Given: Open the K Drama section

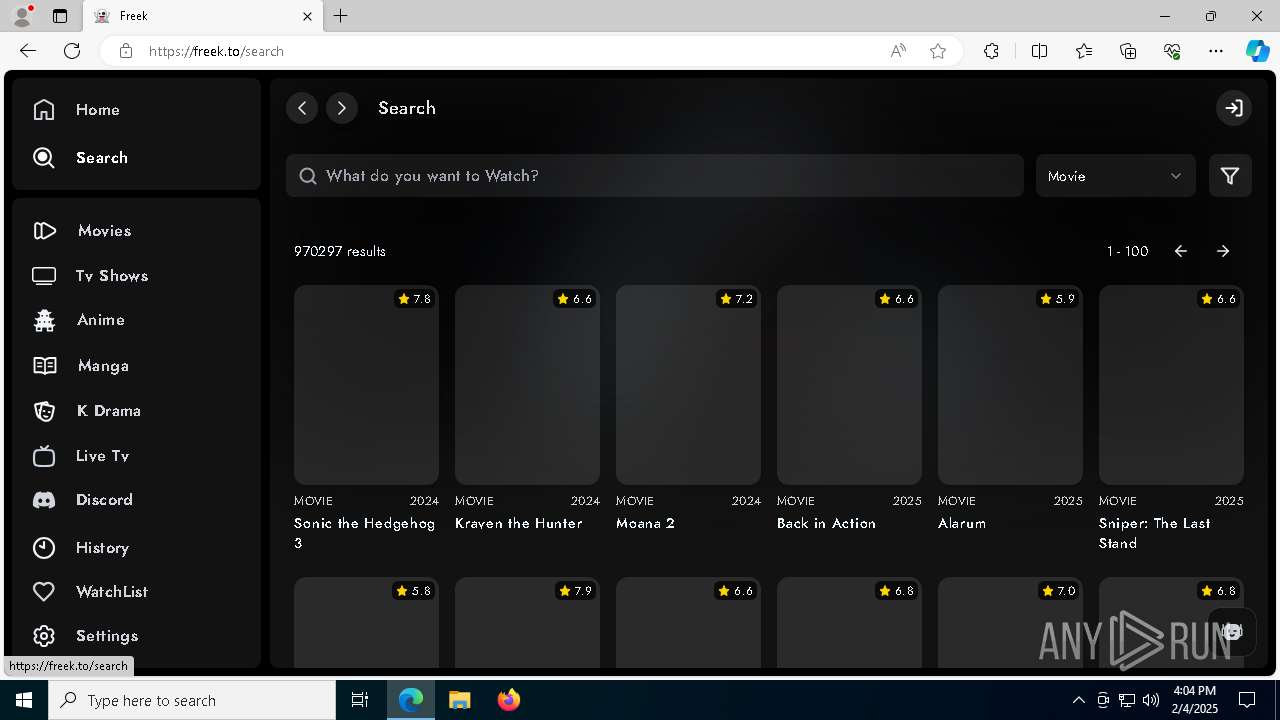Looking at the screenshot, I should pyautogui.click(x=86, y=411).
